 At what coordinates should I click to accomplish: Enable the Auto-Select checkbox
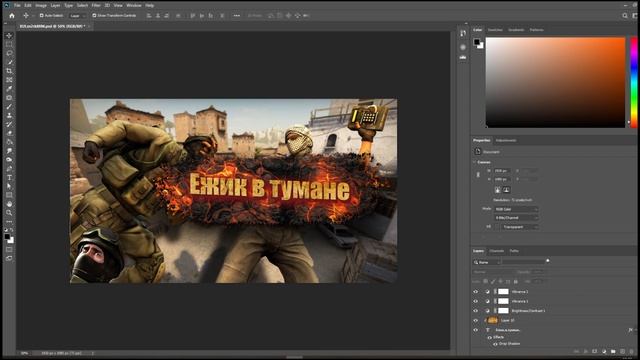41,16
